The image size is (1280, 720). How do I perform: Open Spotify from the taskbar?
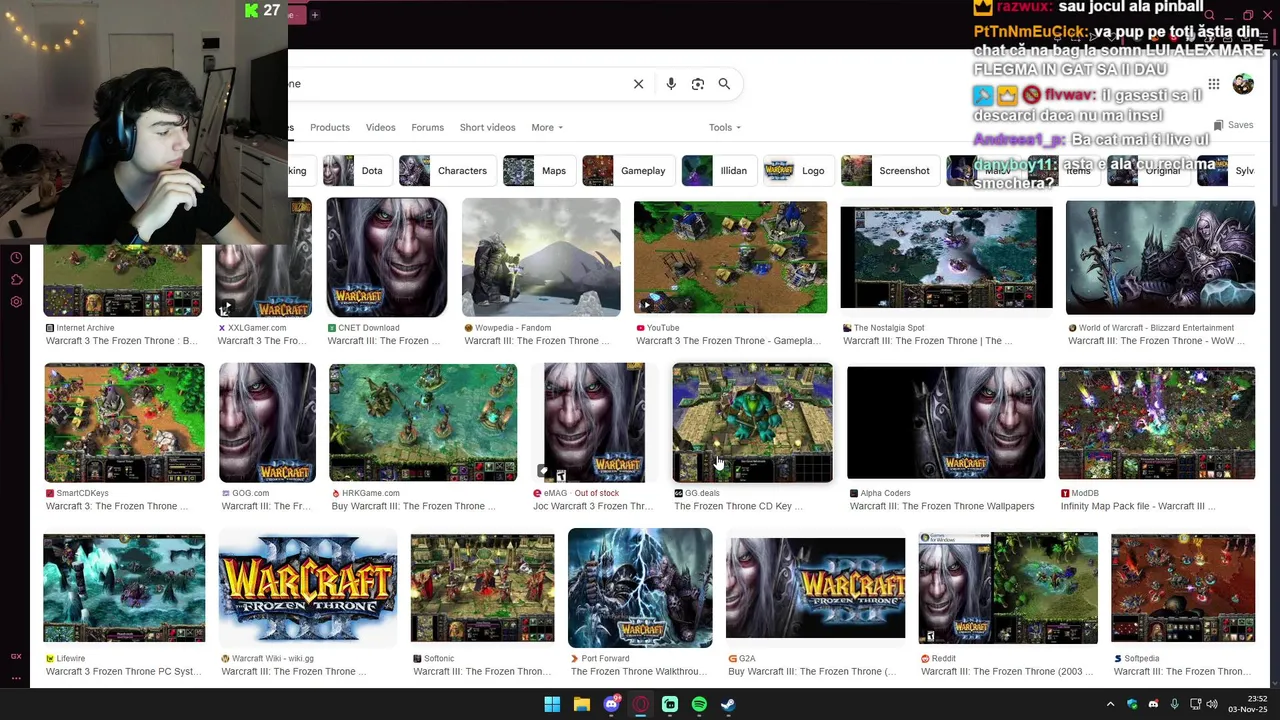pos(699,704)
